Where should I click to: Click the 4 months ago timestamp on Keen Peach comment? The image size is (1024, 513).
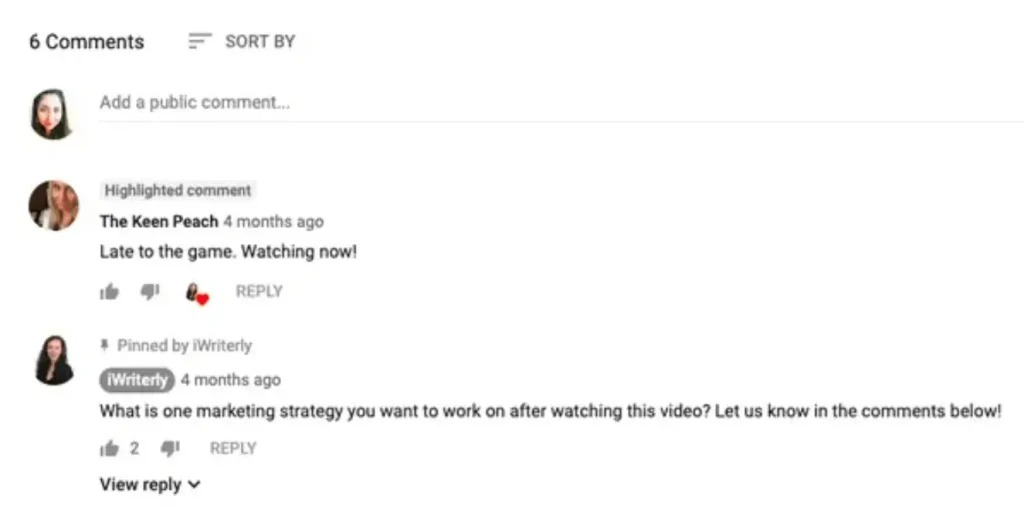(274, 222)
